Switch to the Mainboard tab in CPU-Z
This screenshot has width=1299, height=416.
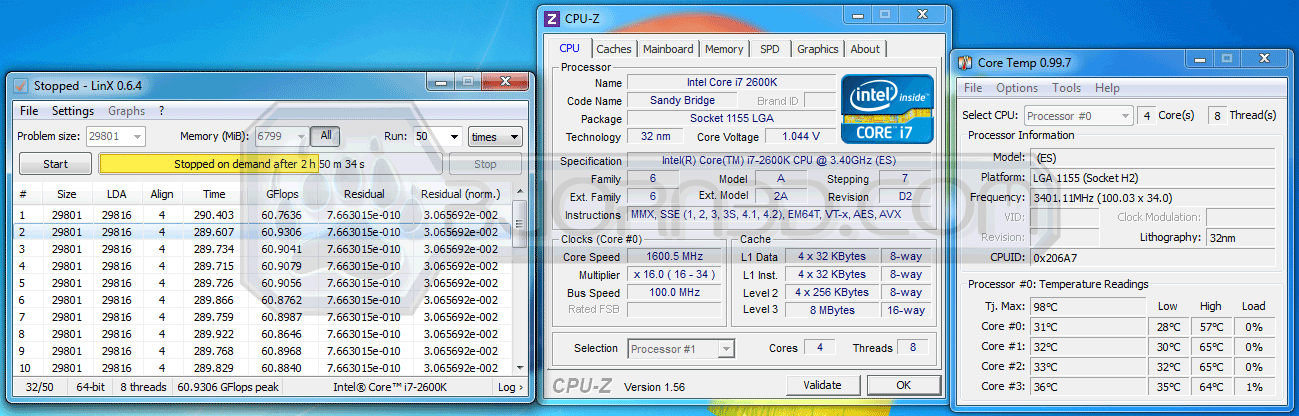[x=668, y=49]
